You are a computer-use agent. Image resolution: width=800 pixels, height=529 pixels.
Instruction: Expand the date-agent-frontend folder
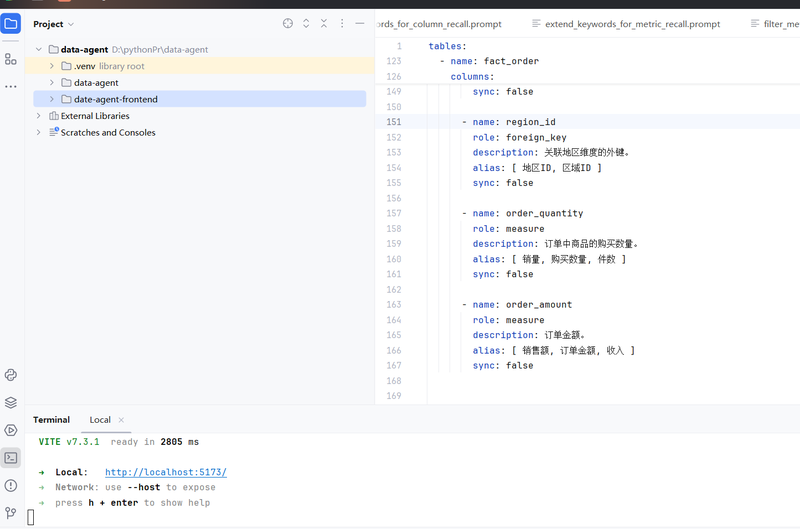52,99
